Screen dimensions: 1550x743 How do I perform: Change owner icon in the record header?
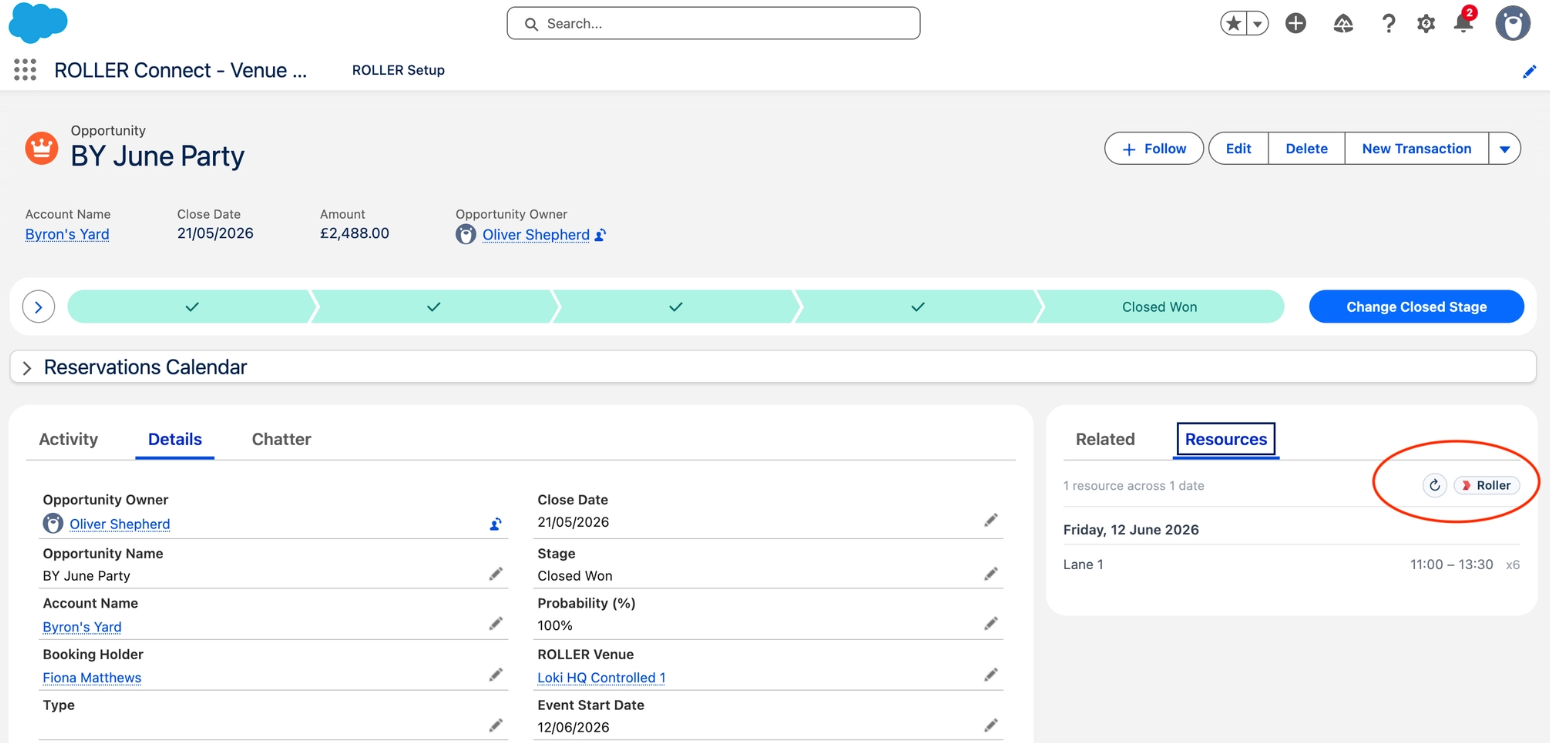click(x=600, y=235)
